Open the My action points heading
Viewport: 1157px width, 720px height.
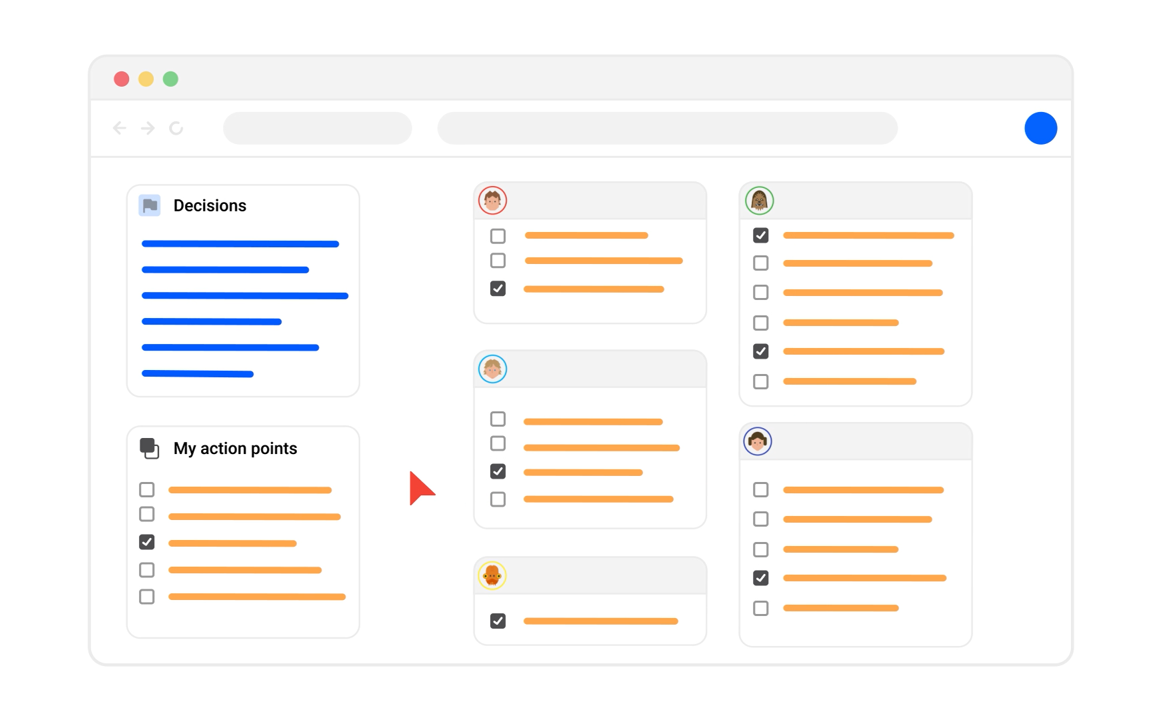click(x=235, y=449)
